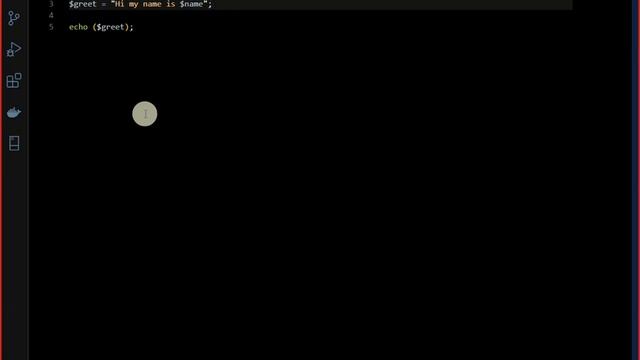Click the $name variable inside the string
This screenshot has height=360, width=640.
[x=191, y=4]
